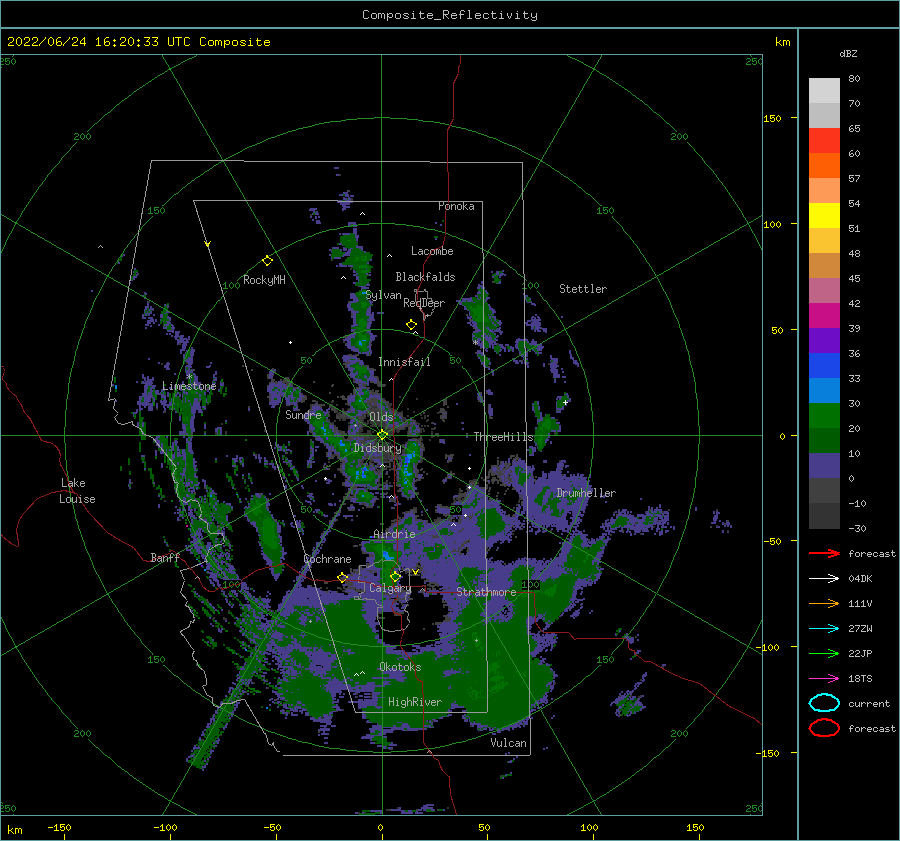Select the magenta 42 dBZ swatch
The height and width of the screenshot is (841, 900).
(x=824, y=316)
